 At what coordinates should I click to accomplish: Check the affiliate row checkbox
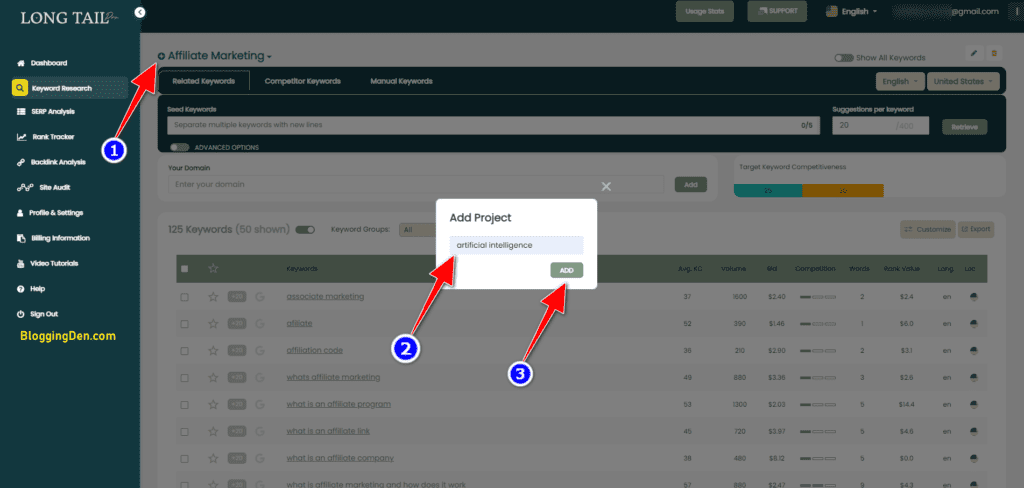tap(185, 323)
